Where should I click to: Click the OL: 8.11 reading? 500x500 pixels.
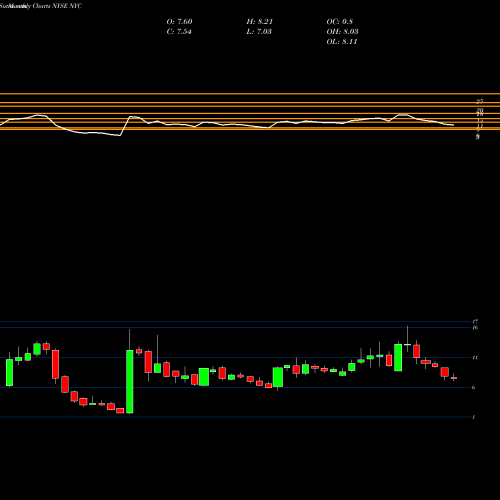coord(342,42)
